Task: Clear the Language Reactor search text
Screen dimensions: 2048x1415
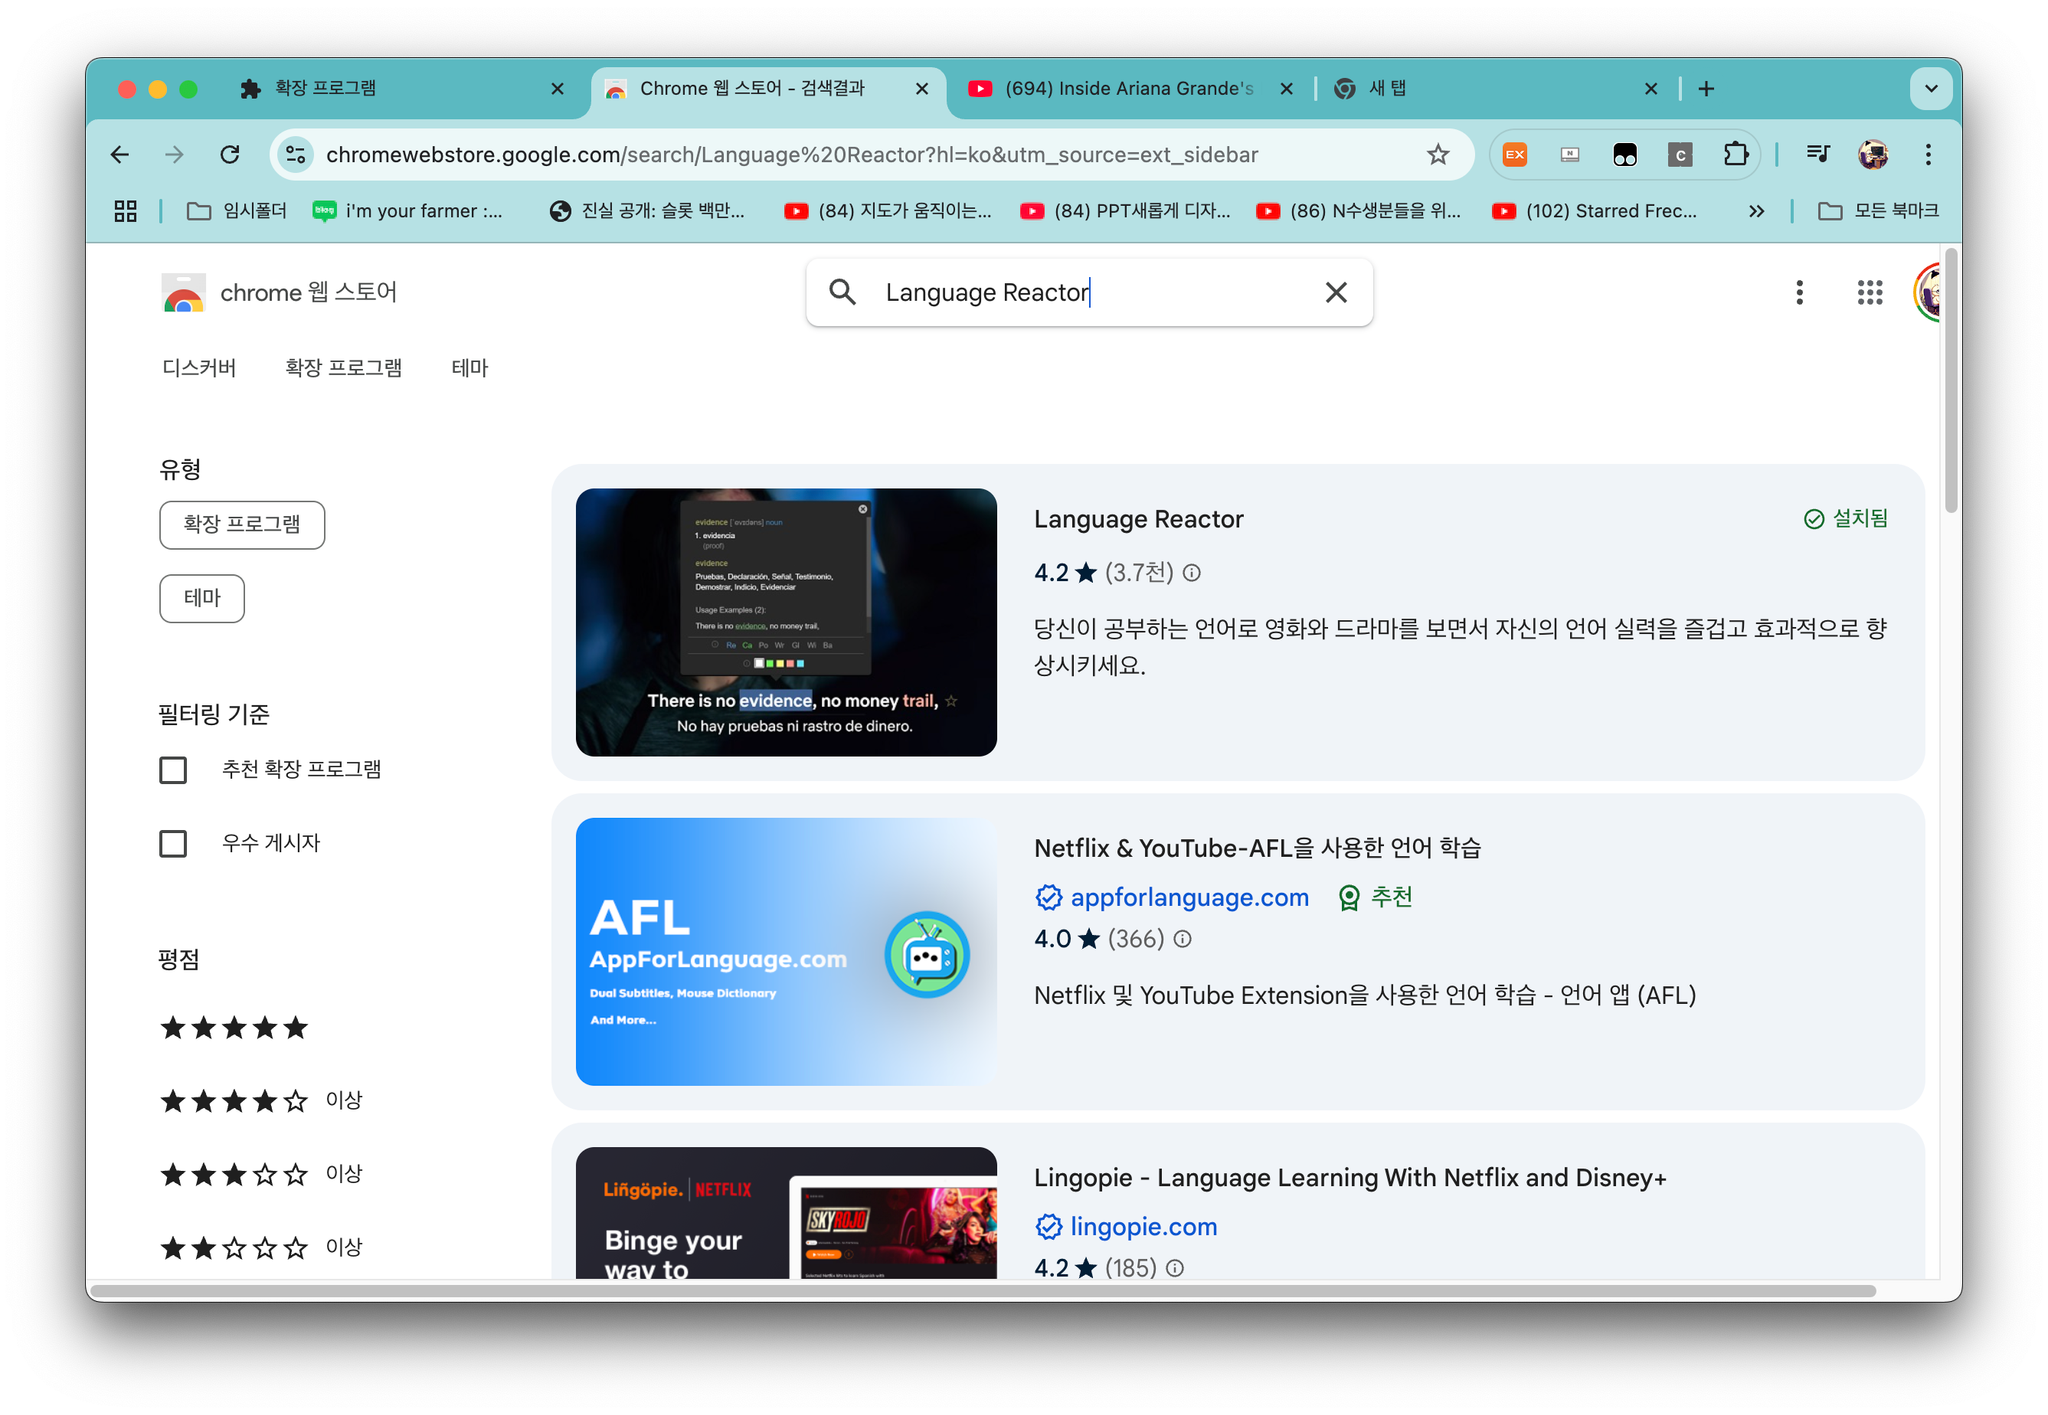Action: coord(1336,292)
